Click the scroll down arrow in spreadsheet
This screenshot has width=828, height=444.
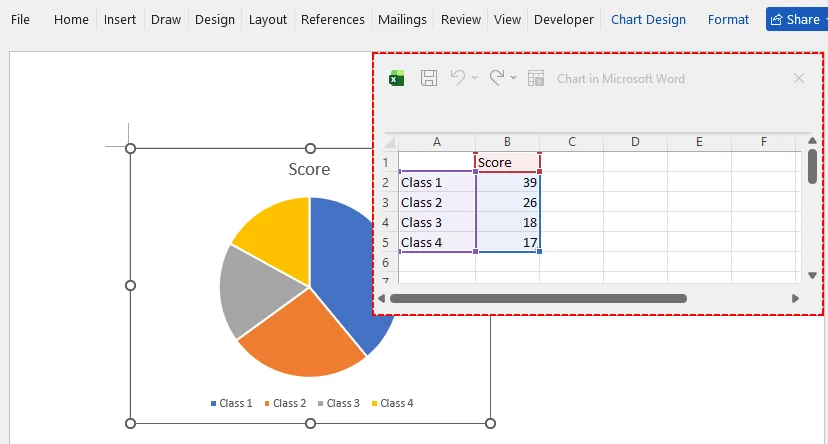(812, 275)
